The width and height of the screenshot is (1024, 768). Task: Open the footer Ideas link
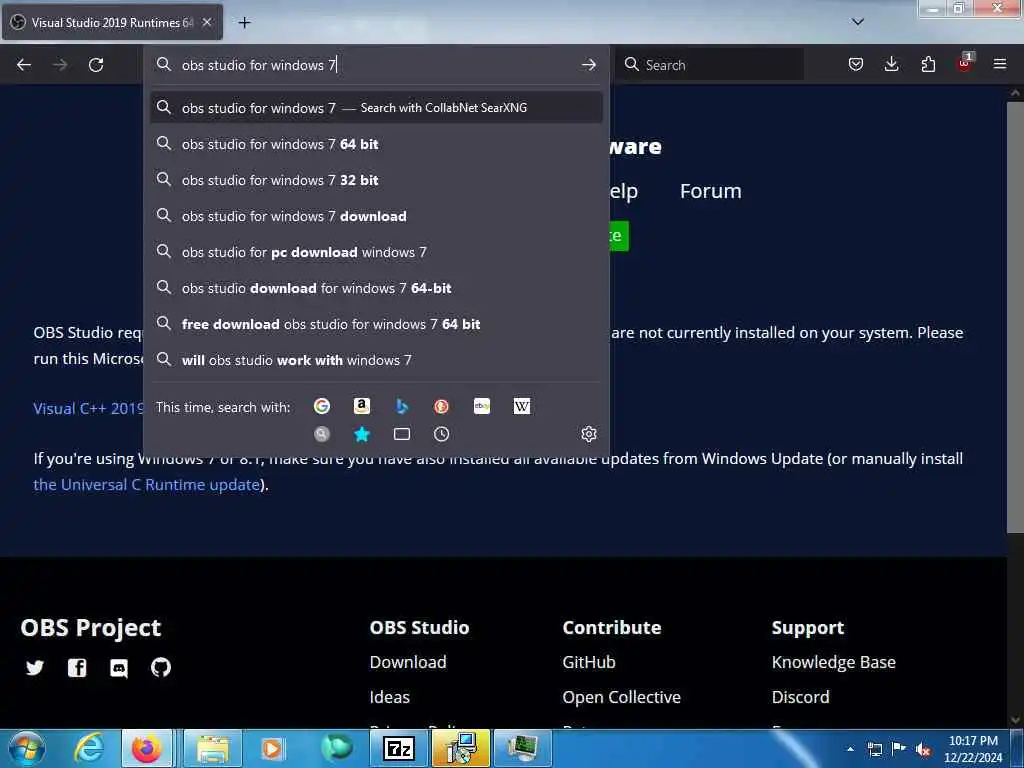point(390,697)
